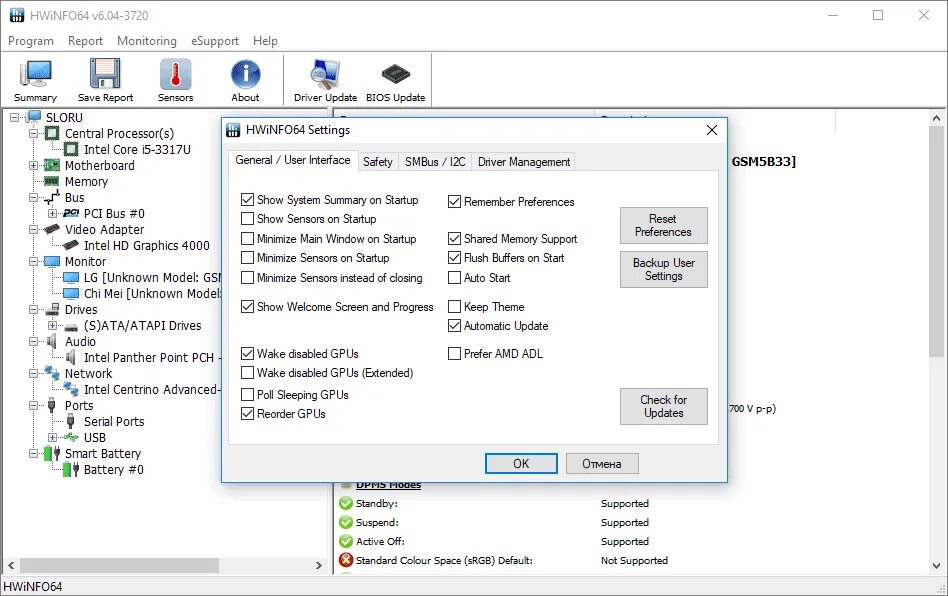The width and height of the screenshot is (948, 596).
Task: Disable Automatic Update checkbox
Action: tap(455, 325)
